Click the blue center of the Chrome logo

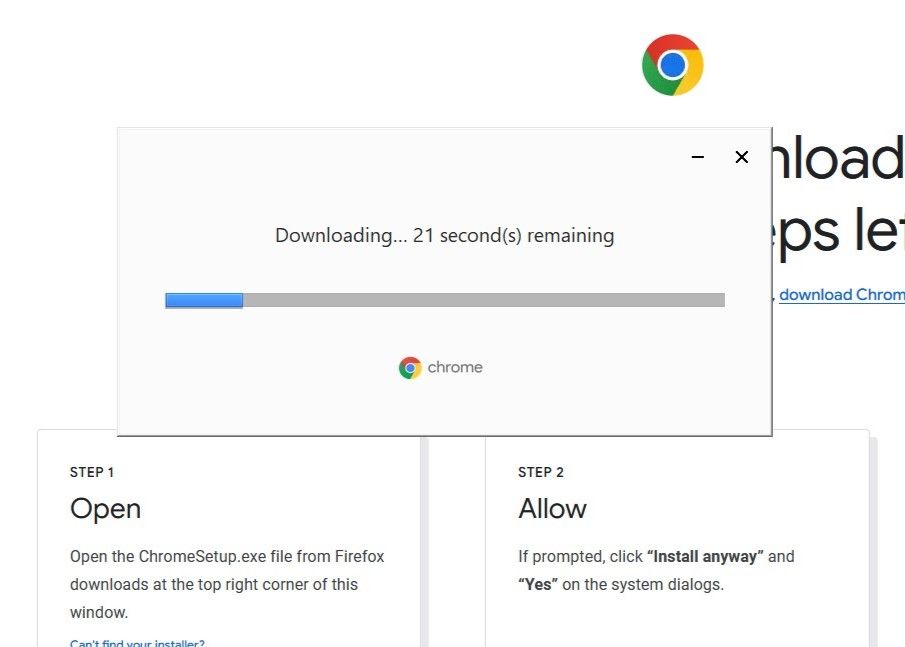[673, 64]
